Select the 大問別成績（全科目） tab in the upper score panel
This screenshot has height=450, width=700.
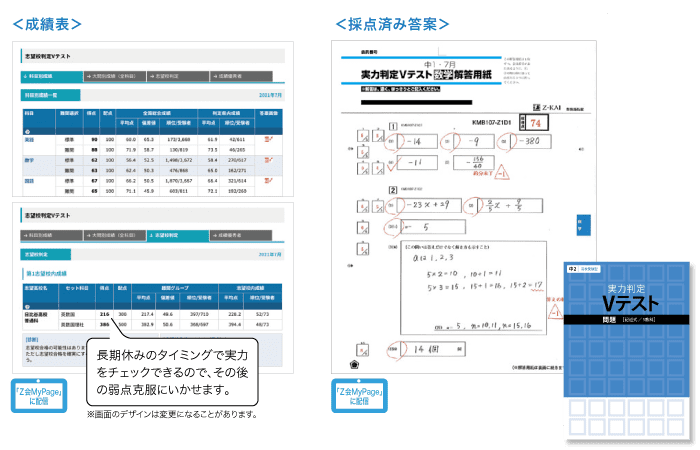tap(115, 76)
